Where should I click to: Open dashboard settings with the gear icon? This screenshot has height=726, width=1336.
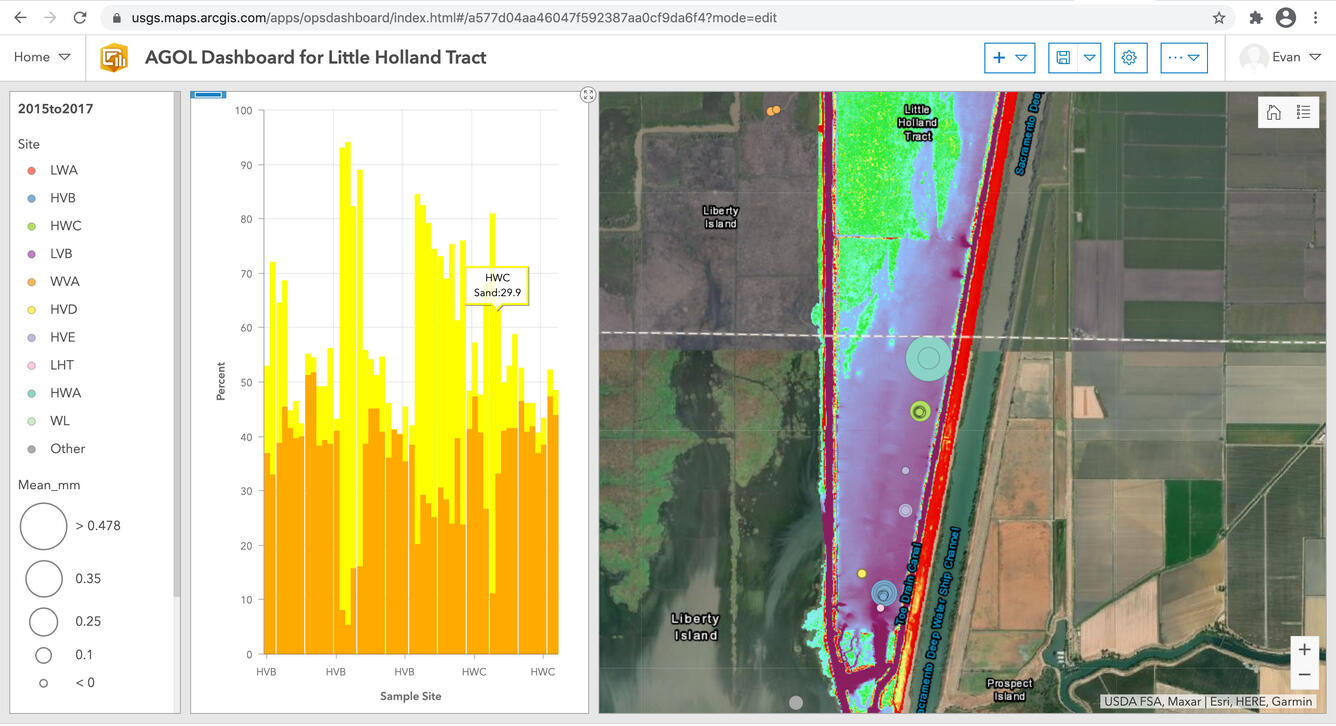pyautogui.click(x=1130, y=58)
